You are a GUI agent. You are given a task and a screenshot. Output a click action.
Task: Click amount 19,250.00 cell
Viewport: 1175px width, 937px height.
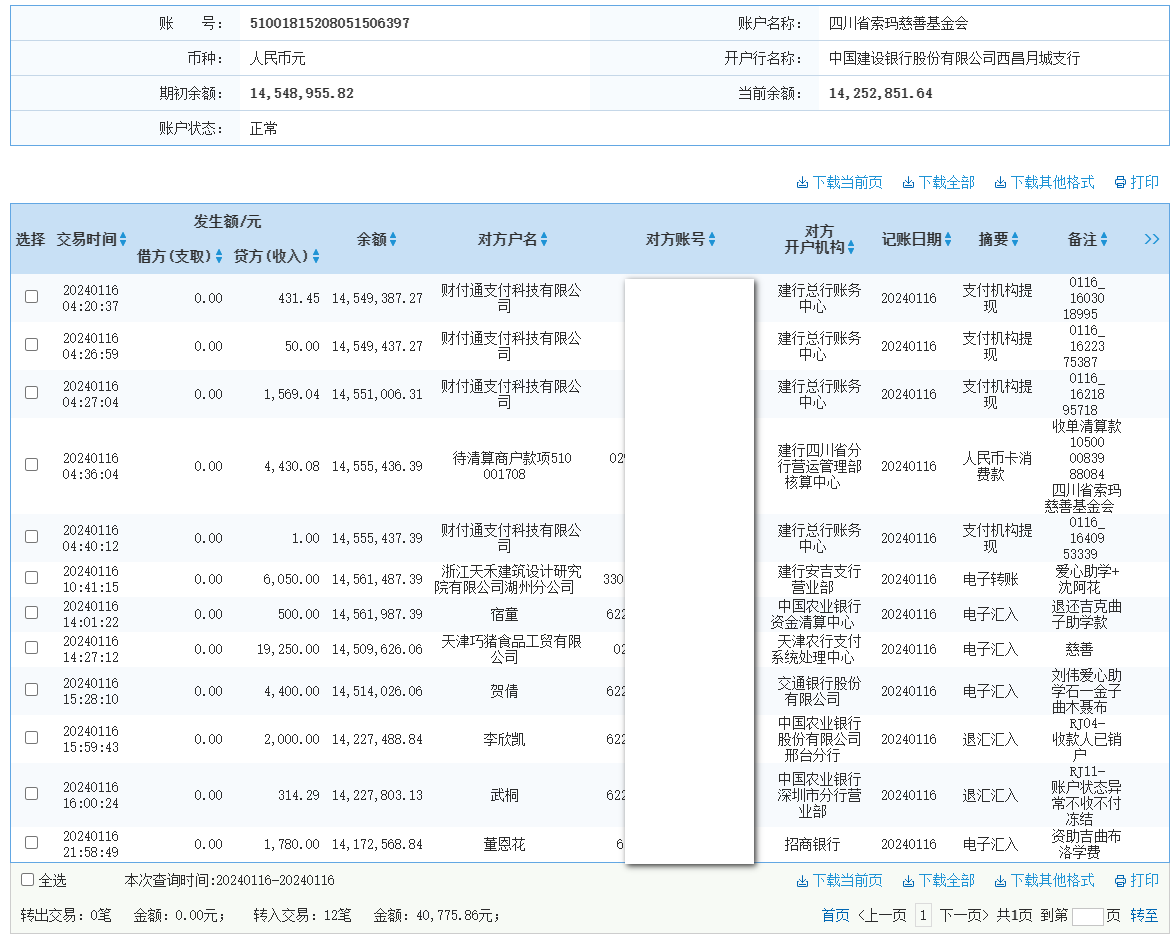point(288,649)
